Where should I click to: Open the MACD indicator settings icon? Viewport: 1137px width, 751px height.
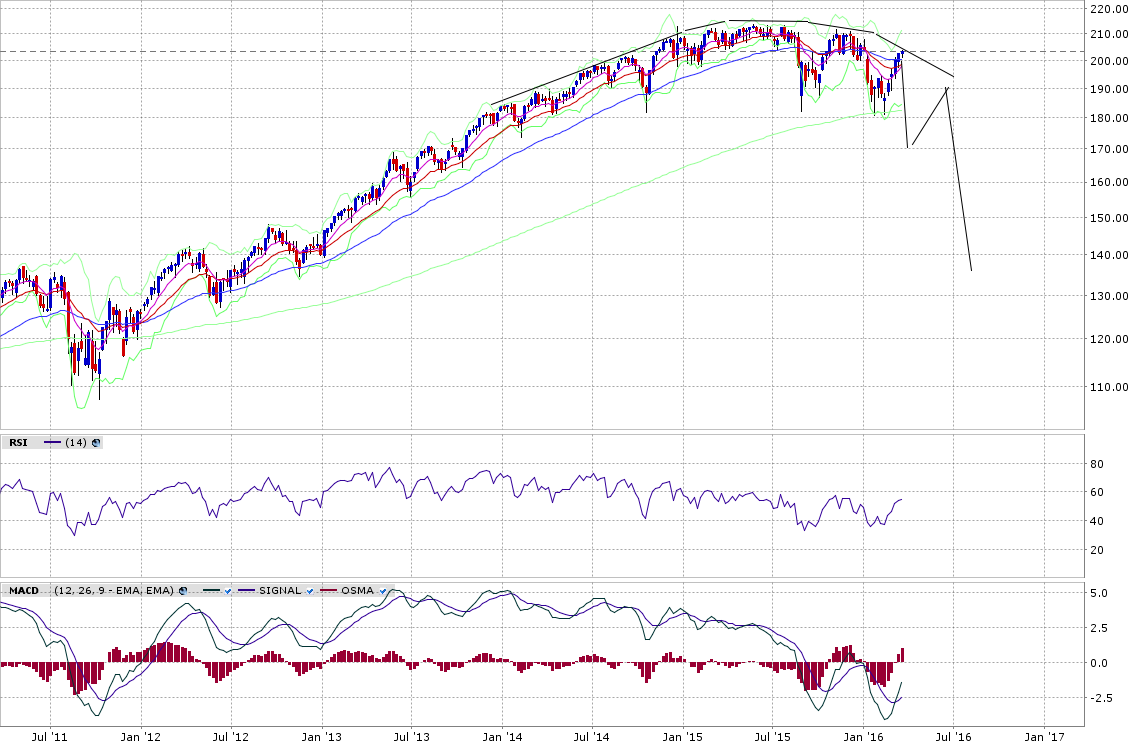coord(183,591)
